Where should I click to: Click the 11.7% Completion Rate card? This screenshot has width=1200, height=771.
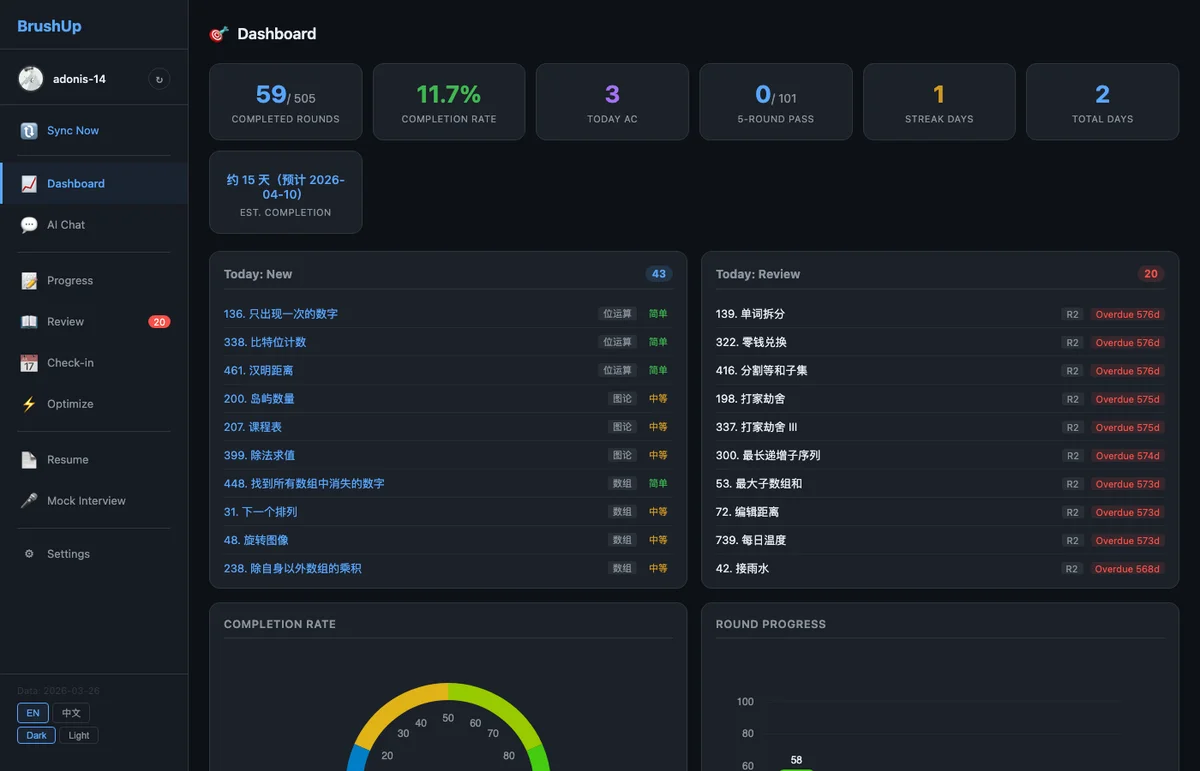click(449, 102)
